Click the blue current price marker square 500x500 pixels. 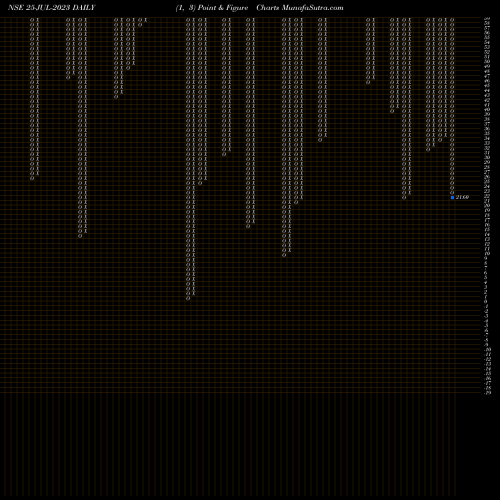tap(452, 197)
